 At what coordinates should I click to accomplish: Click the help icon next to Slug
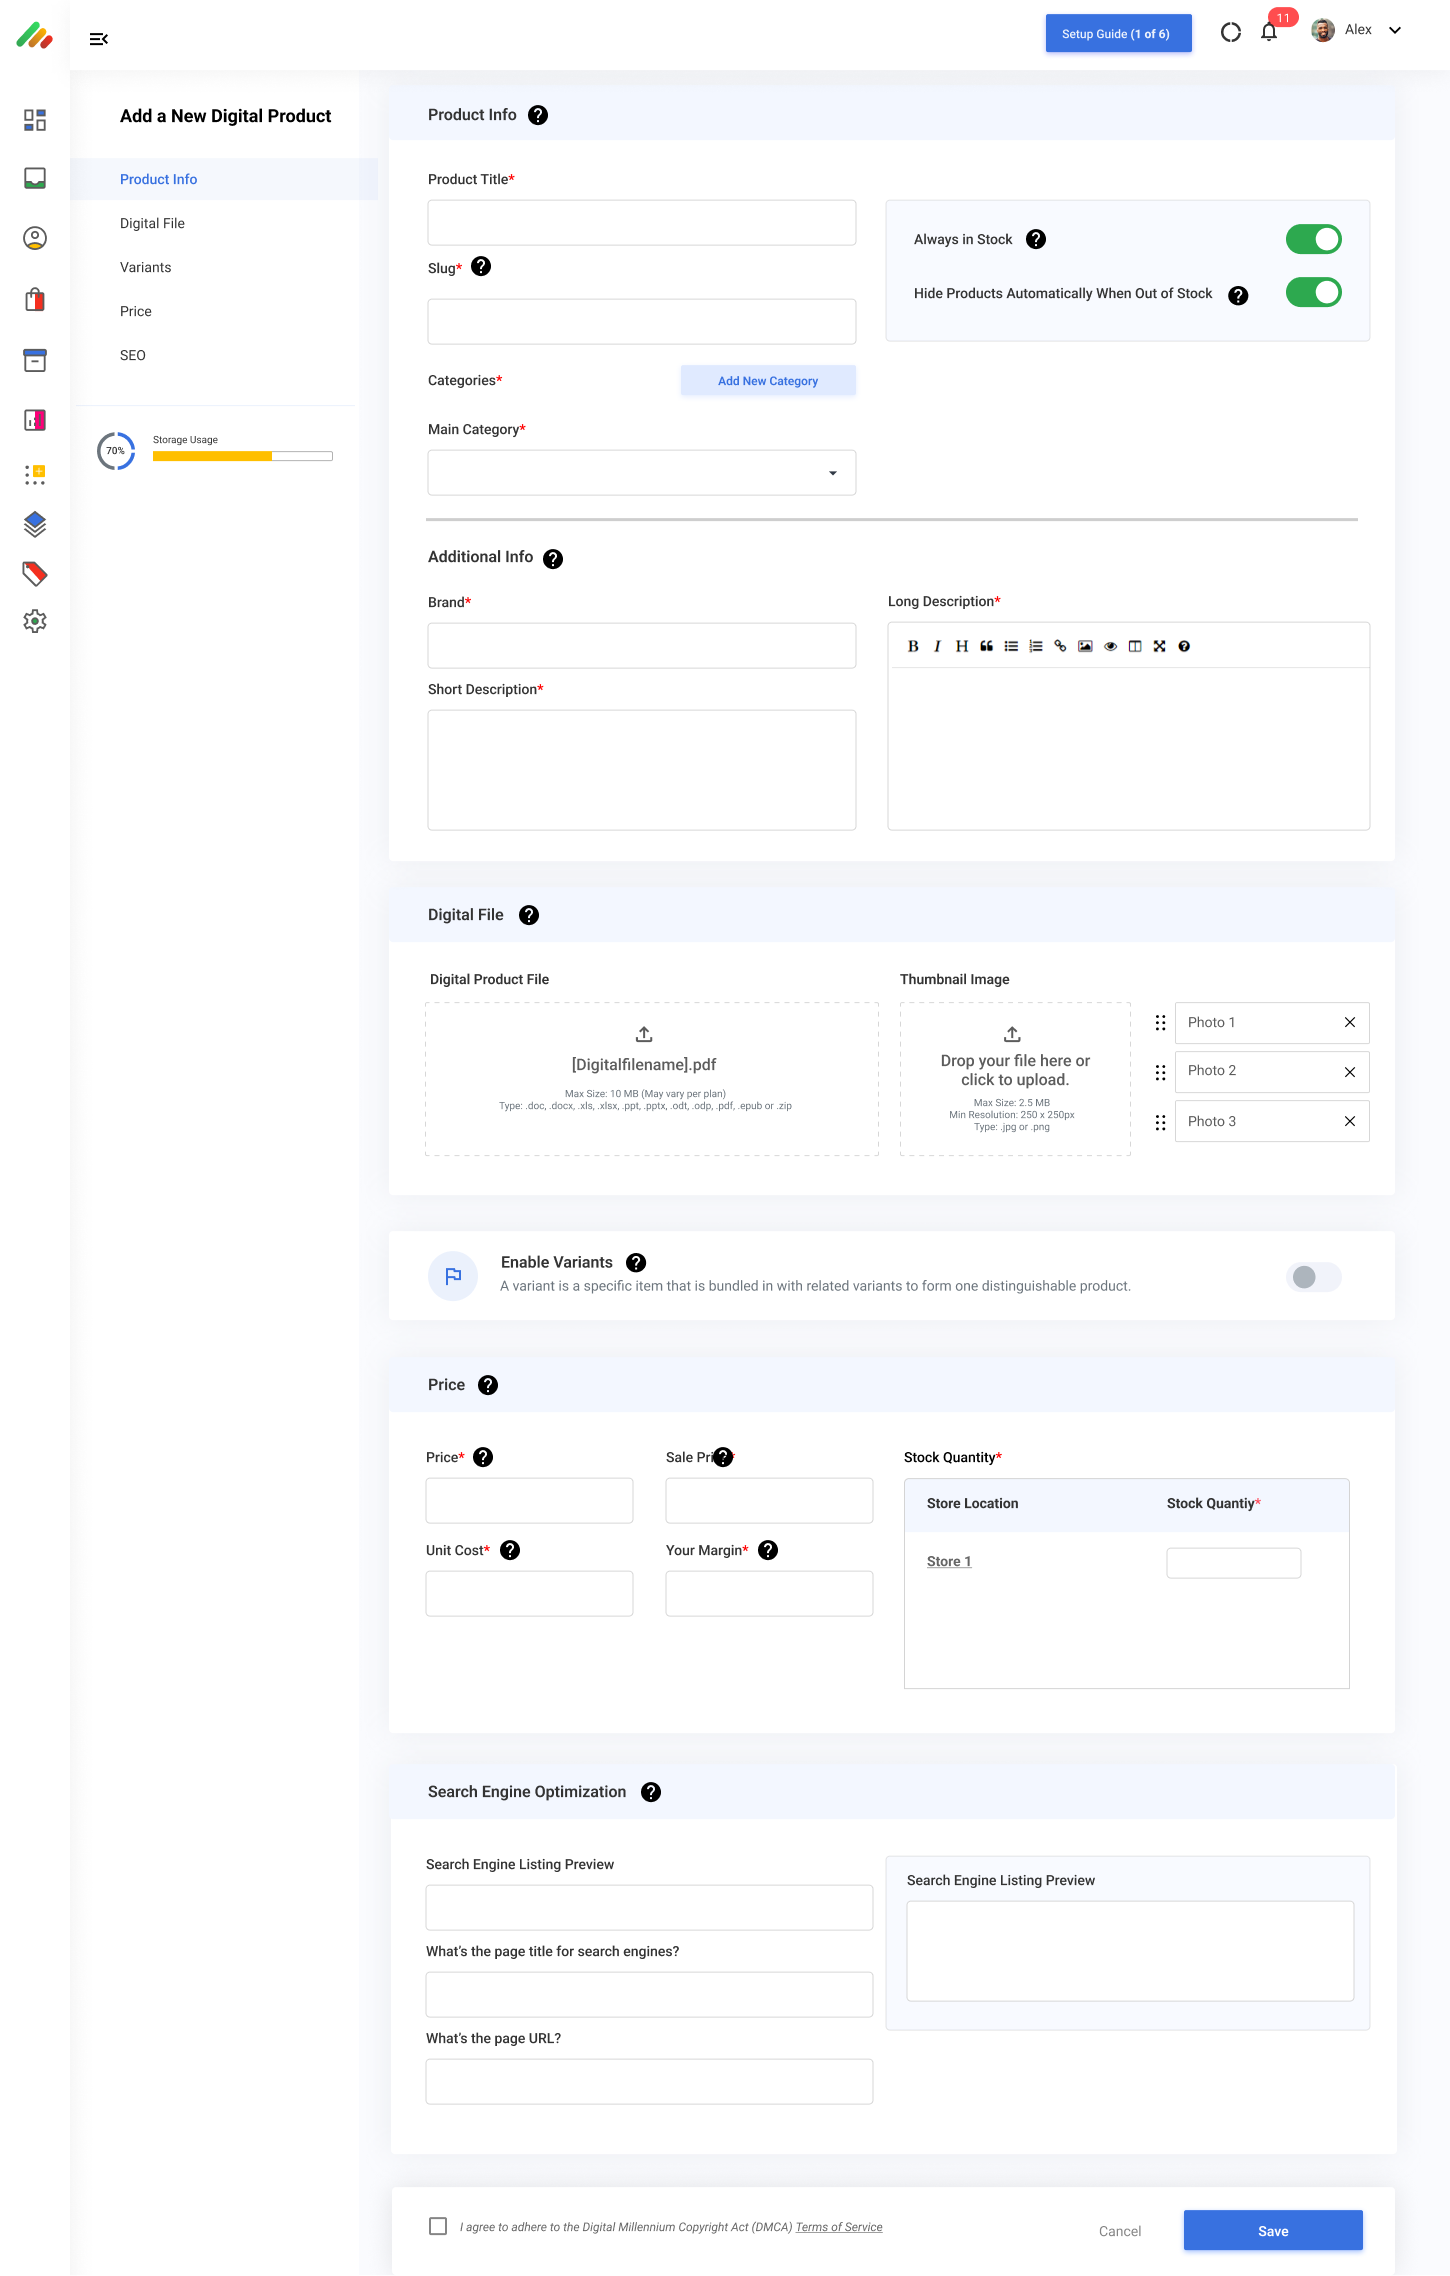(x=481, y=267)
